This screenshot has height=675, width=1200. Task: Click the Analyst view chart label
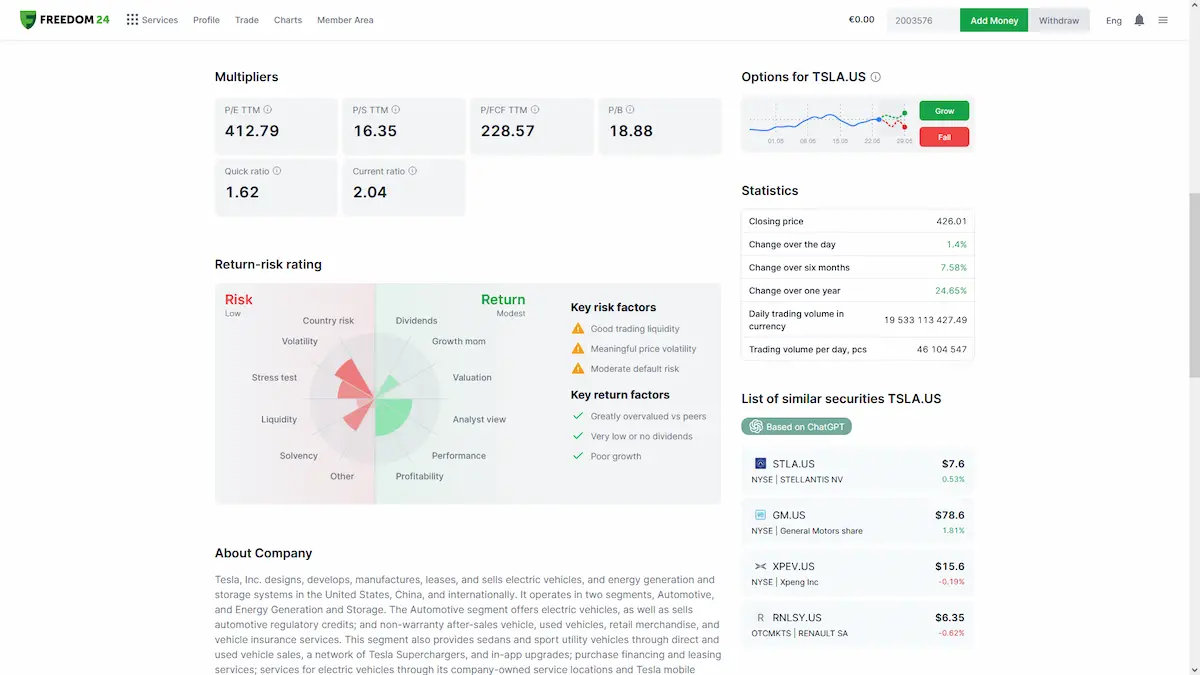click(x=479, y=420)
